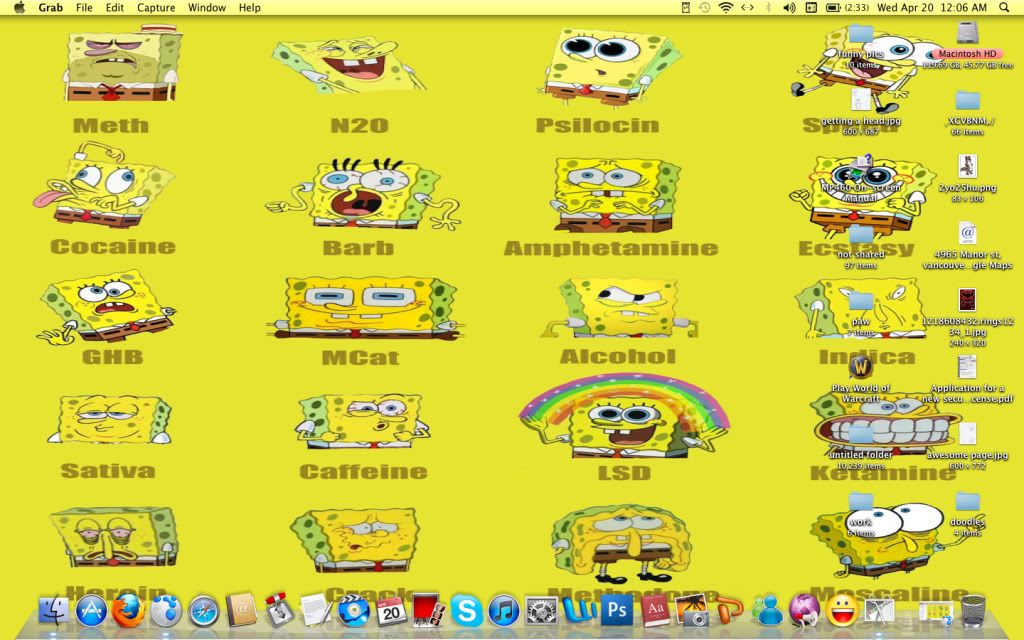Launch Safari from the Dock
1024x640 pixels.
click(x=204, y=612)
